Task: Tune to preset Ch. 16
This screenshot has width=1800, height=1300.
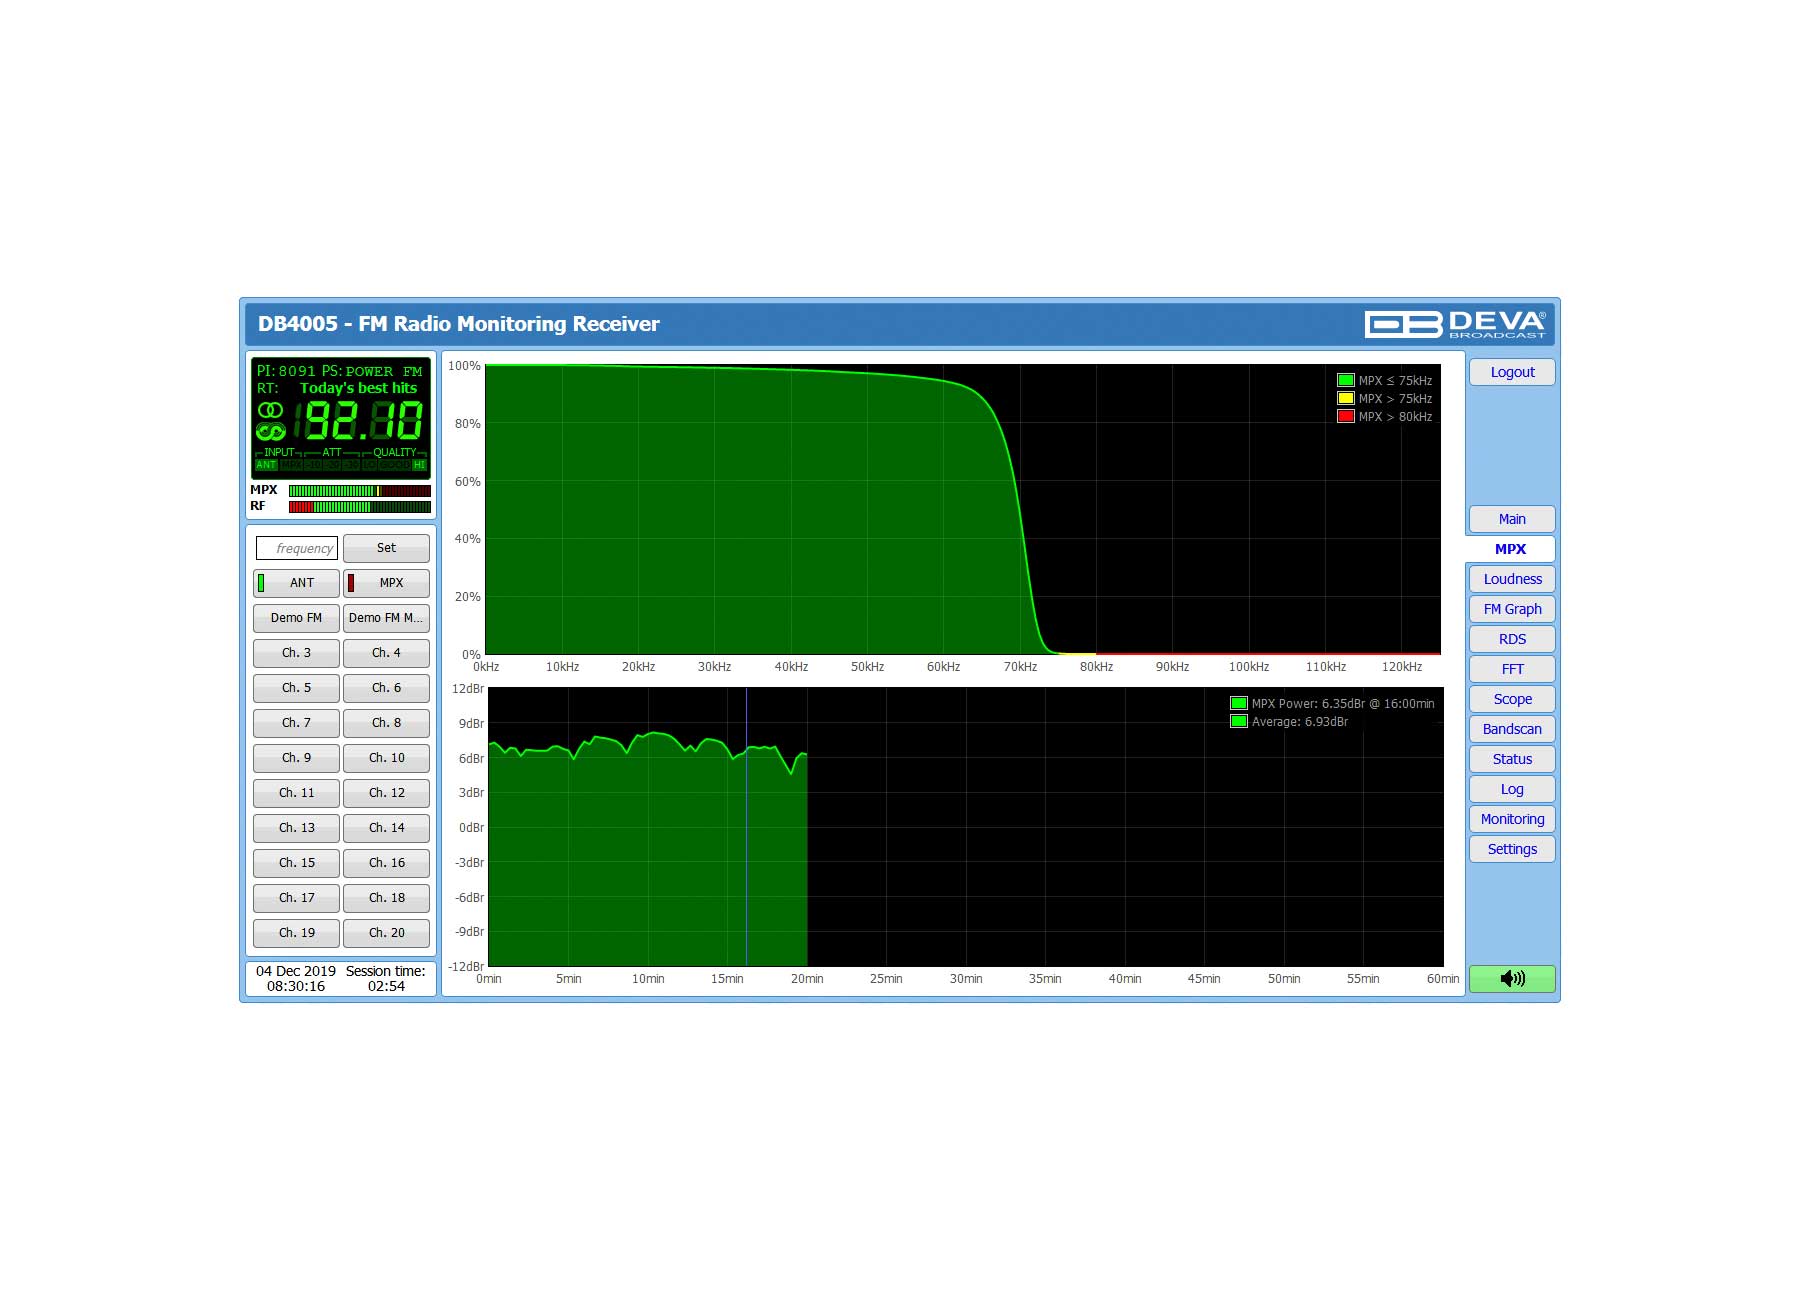Action: [386, 863]
